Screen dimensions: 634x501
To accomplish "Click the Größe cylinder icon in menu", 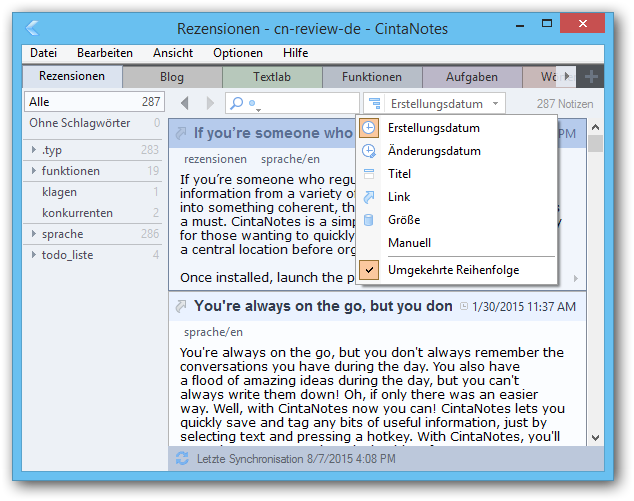I will click(x=369, y=220).
